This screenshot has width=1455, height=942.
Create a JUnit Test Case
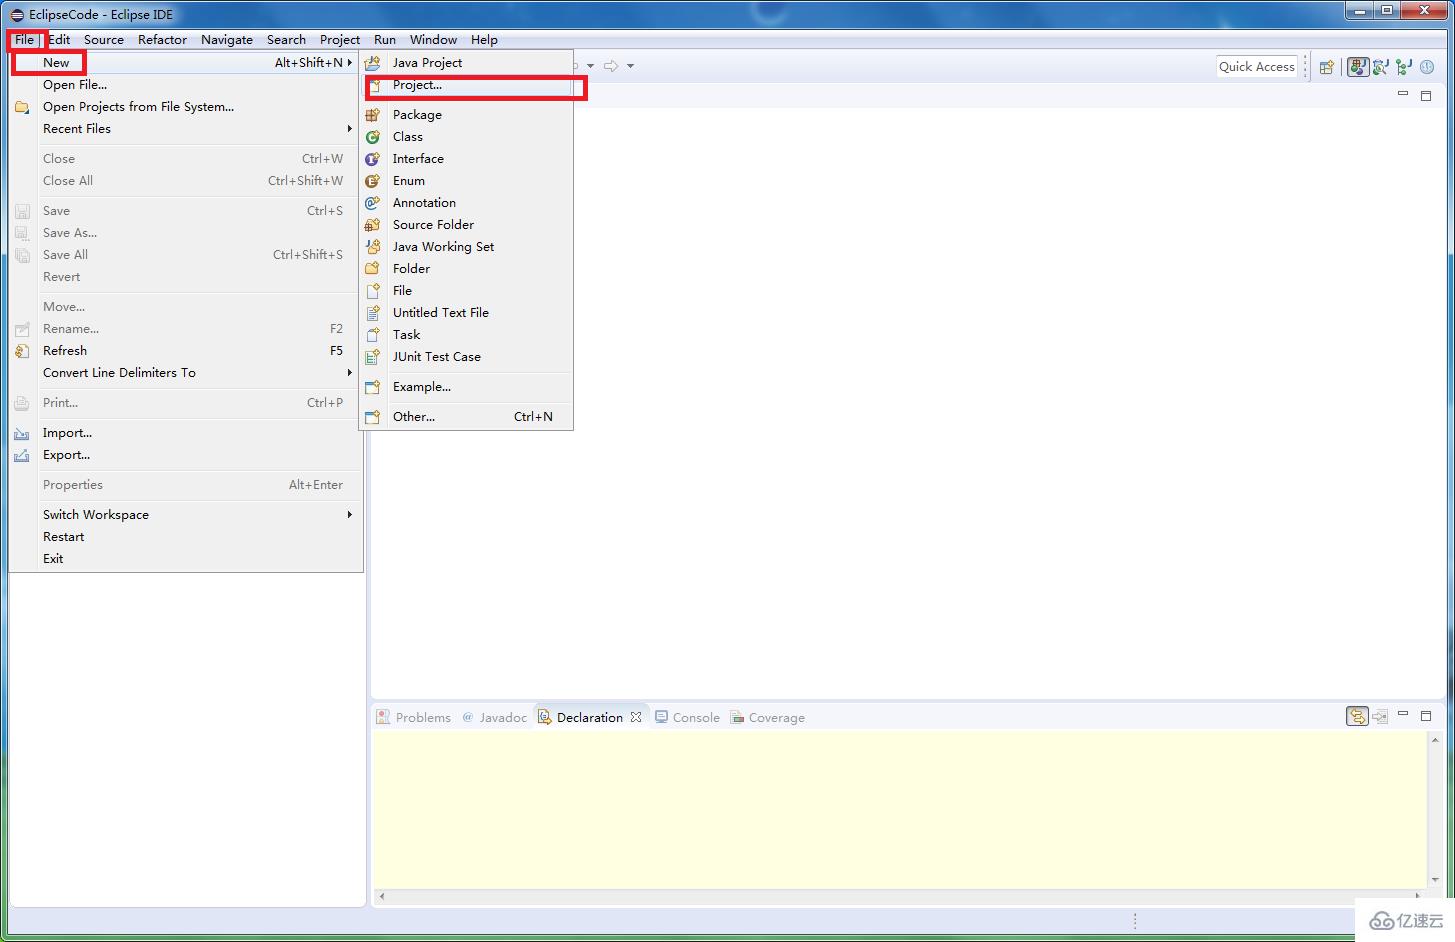click(x=466, y=357)
